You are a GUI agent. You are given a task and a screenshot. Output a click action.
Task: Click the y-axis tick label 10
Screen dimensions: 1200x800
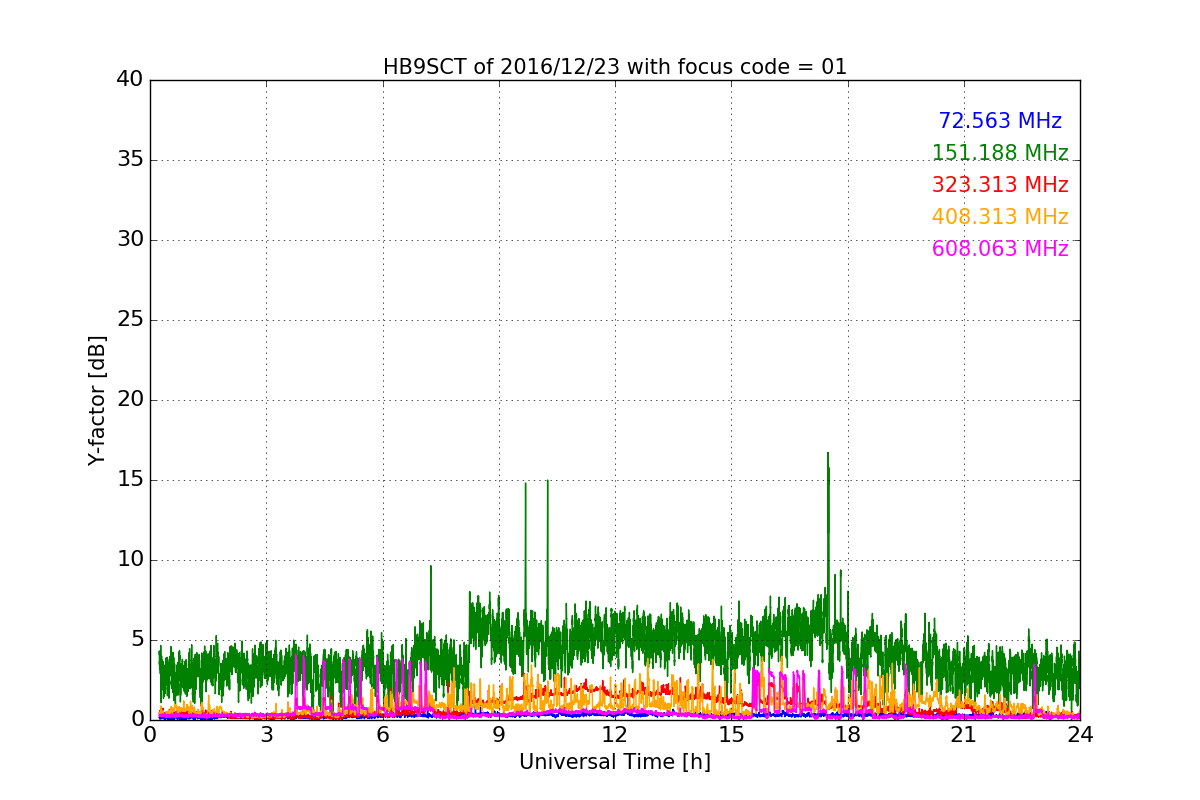[130, 560]
